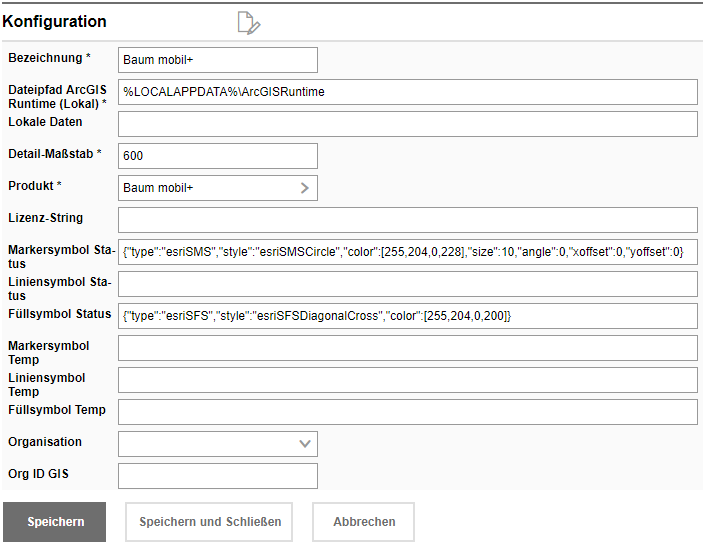The height and width of the screenshot is (545, 703).
Task: Click the Produkt field showing Baum mobil+
Action: coord(205,188)
